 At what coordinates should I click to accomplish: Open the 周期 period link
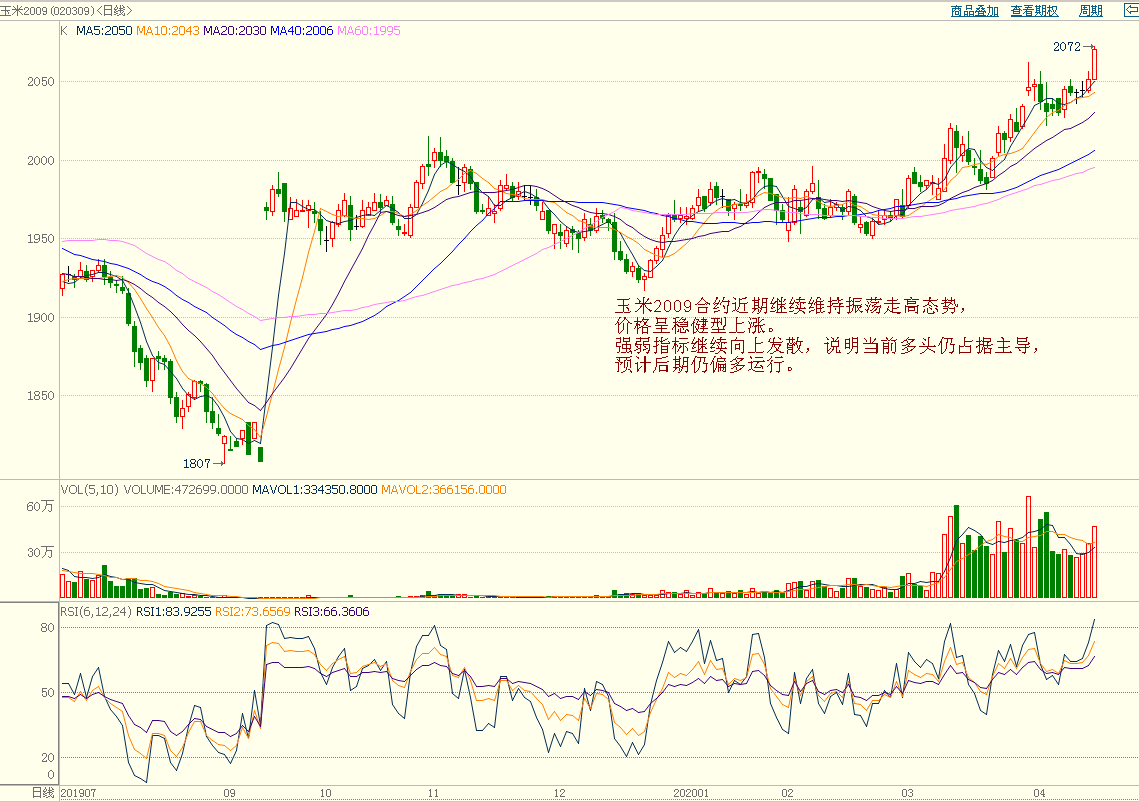coord(1091,11)
